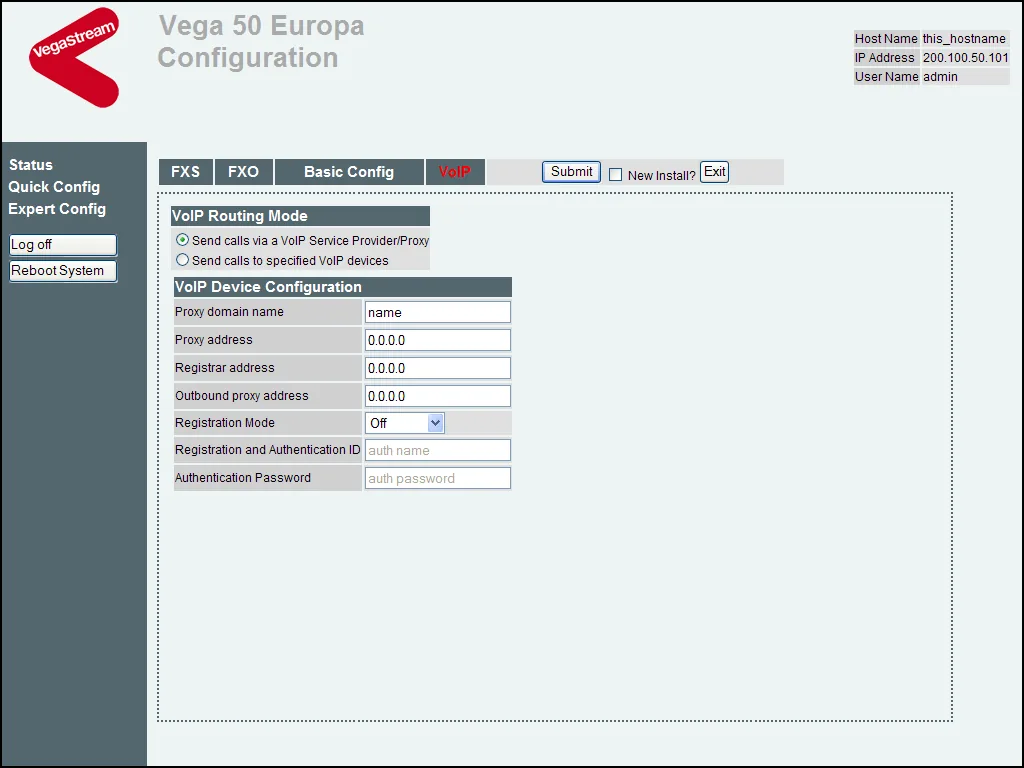Open the Basic Config tab
This screenshot has width=1024, height=768.
pos(349,172)
